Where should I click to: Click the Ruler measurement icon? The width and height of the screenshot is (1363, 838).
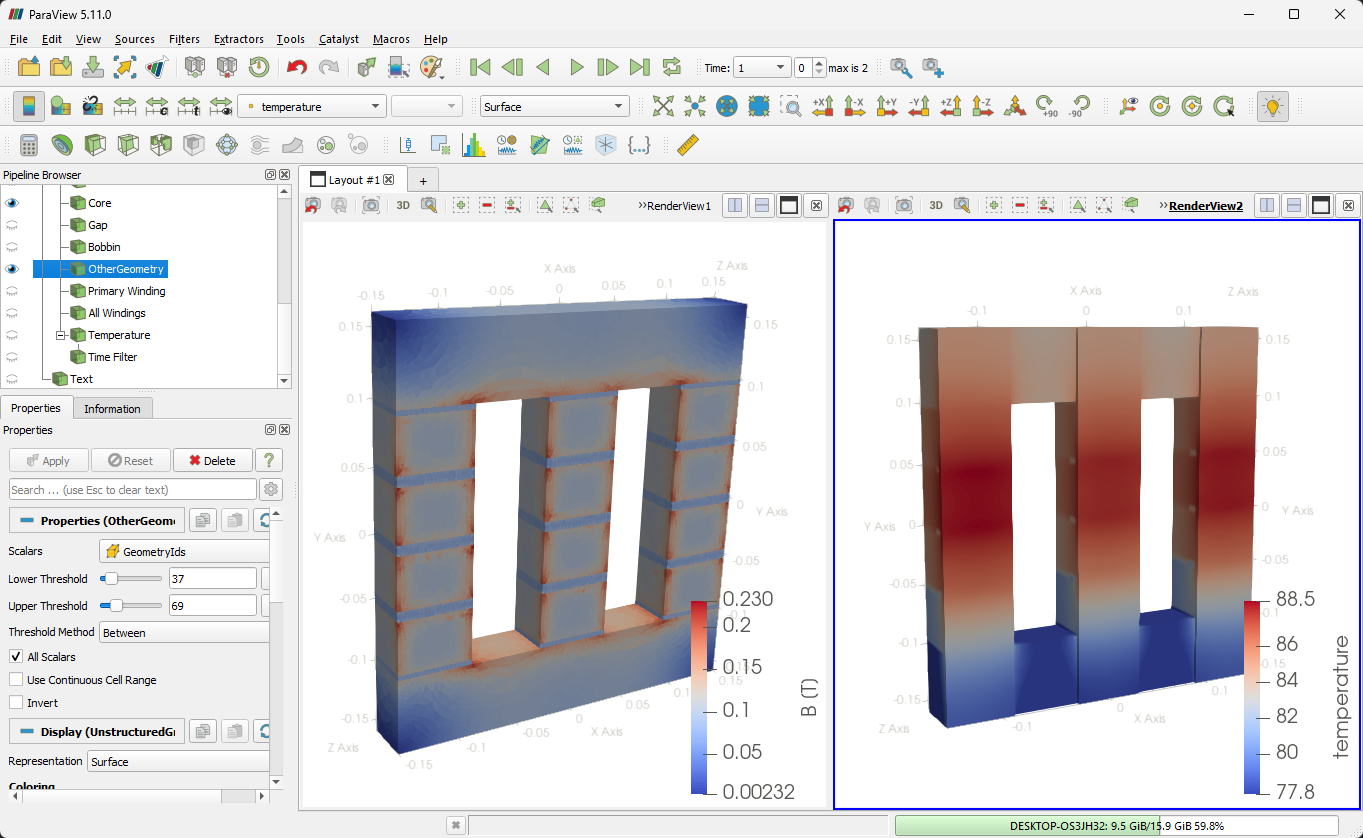point(686,145)
